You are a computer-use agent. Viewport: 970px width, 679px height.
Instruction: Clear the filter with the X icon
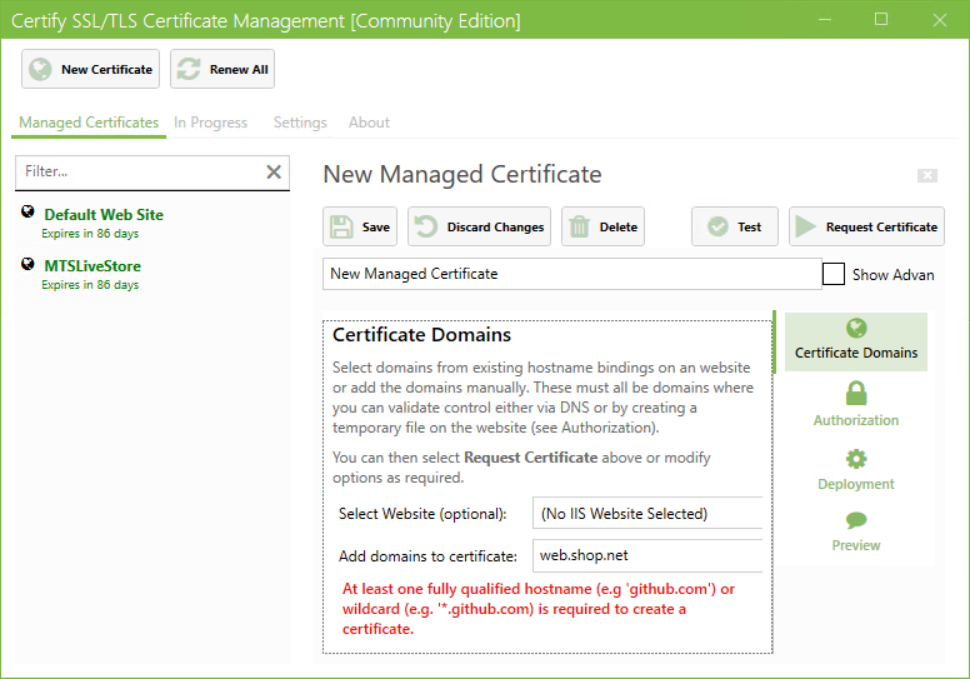(273, 170)
